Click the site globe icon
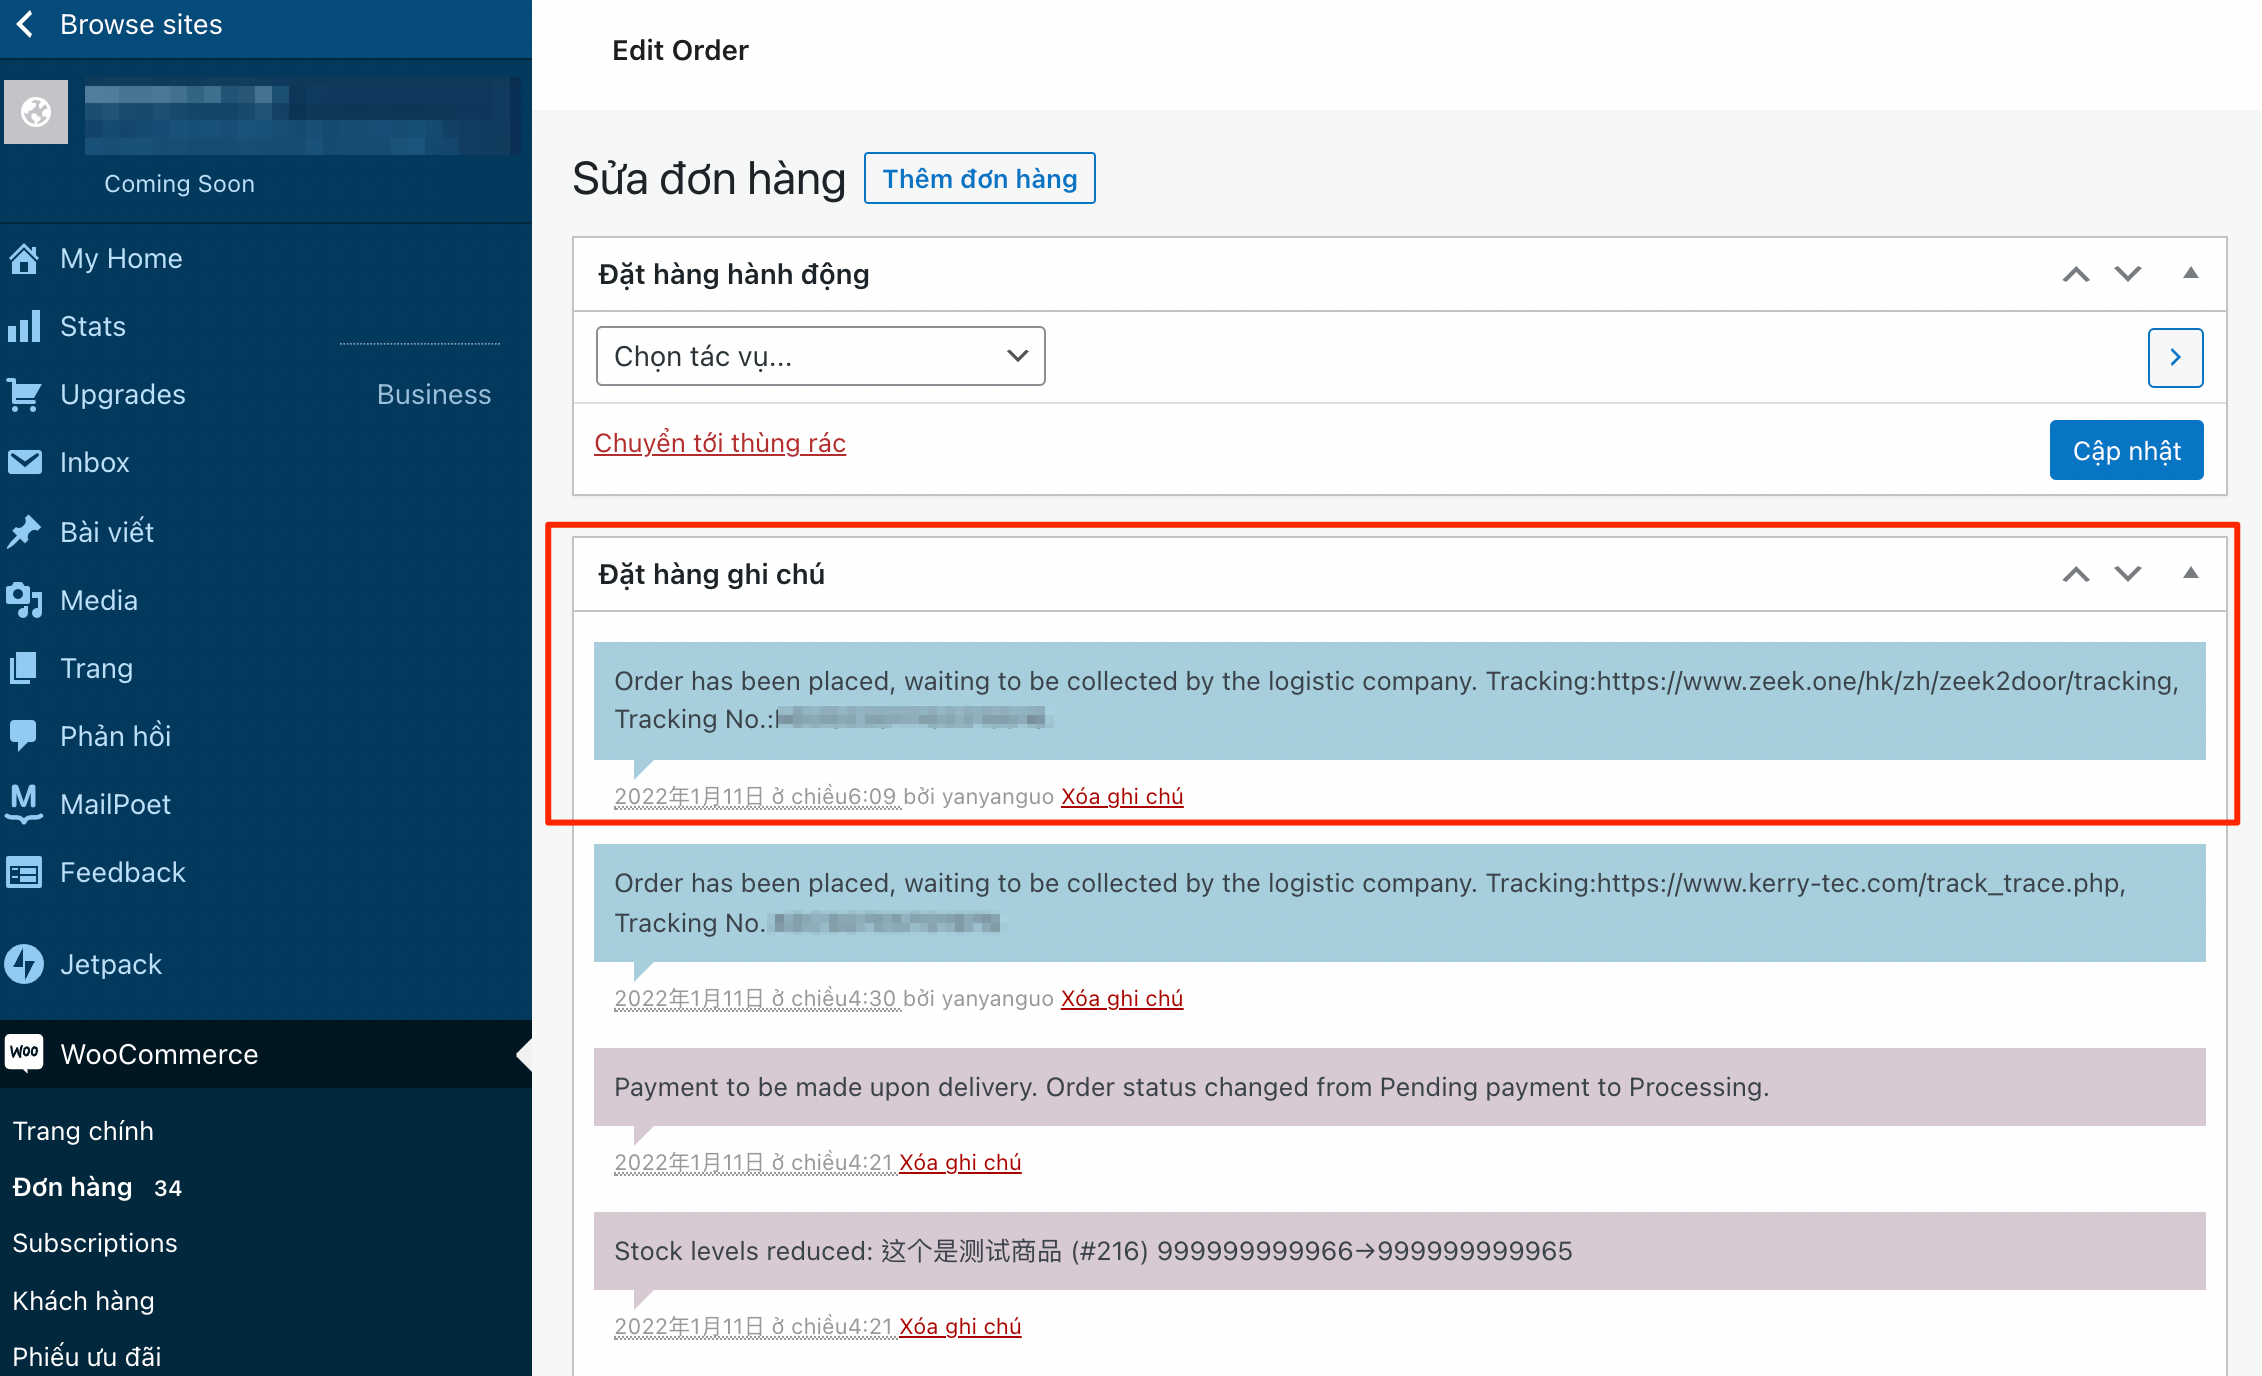 point(36,112)
